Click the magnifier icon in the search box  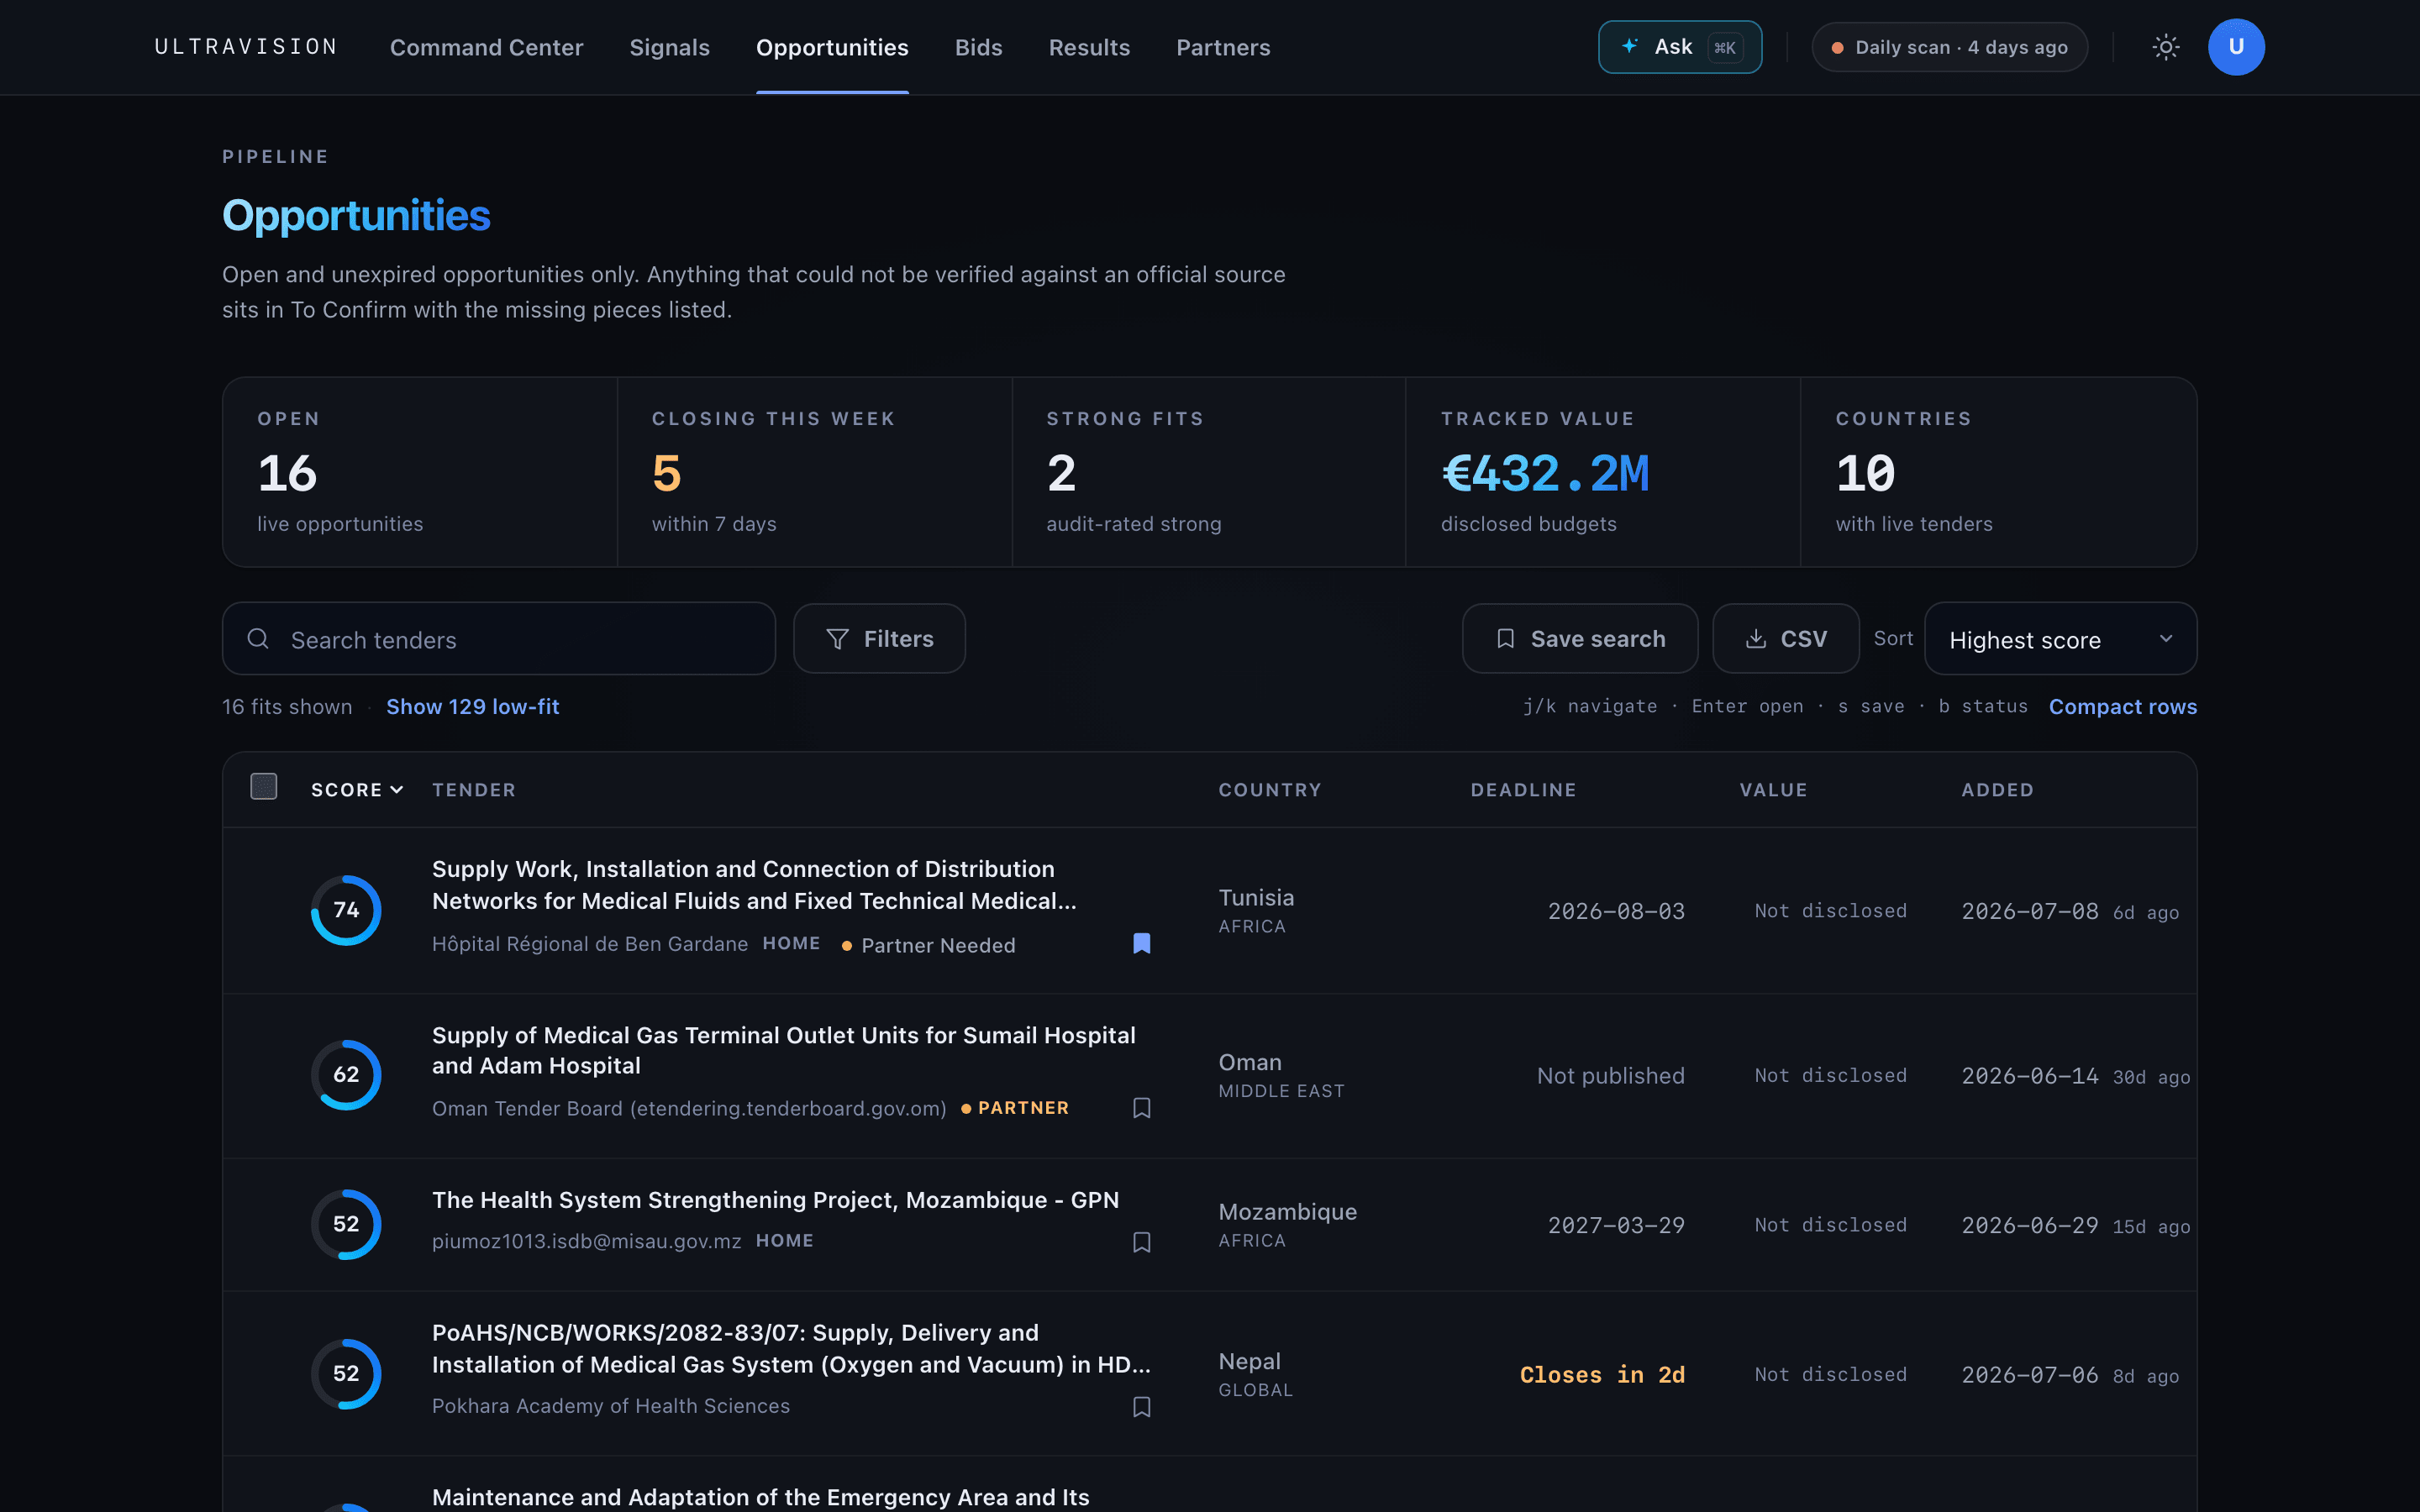pyautogui.click(x=258, y=639)
